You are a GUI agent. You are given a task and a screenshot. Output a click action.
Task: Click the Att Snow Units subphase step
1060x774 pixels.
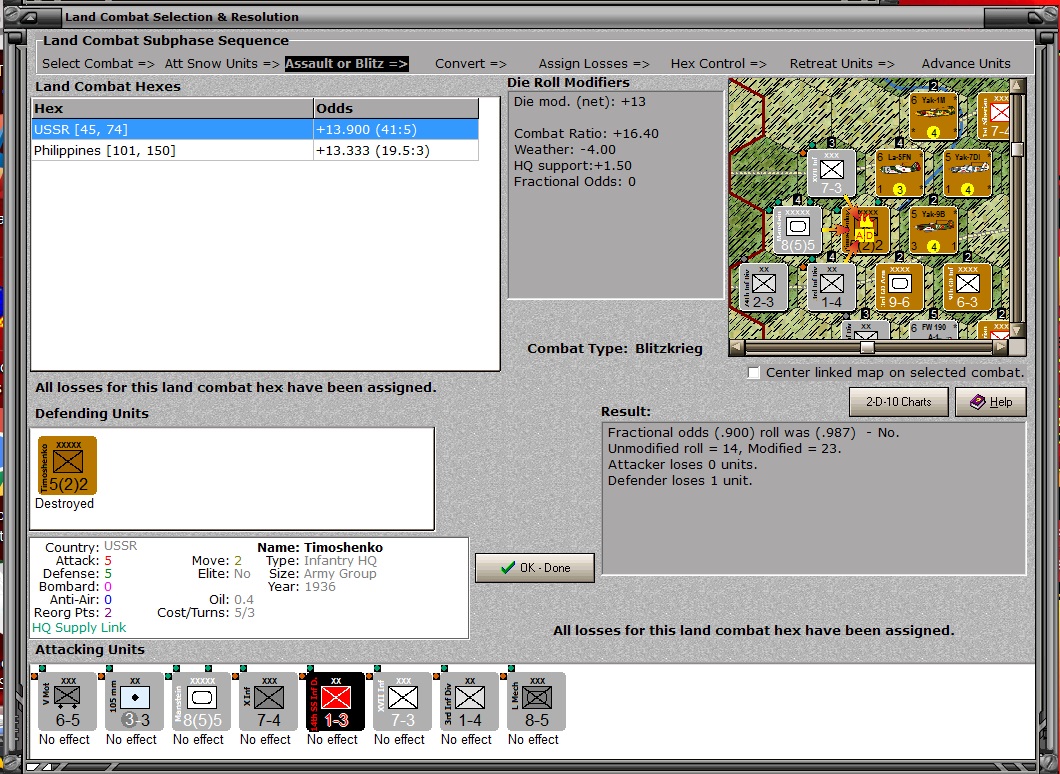point(222,64)
